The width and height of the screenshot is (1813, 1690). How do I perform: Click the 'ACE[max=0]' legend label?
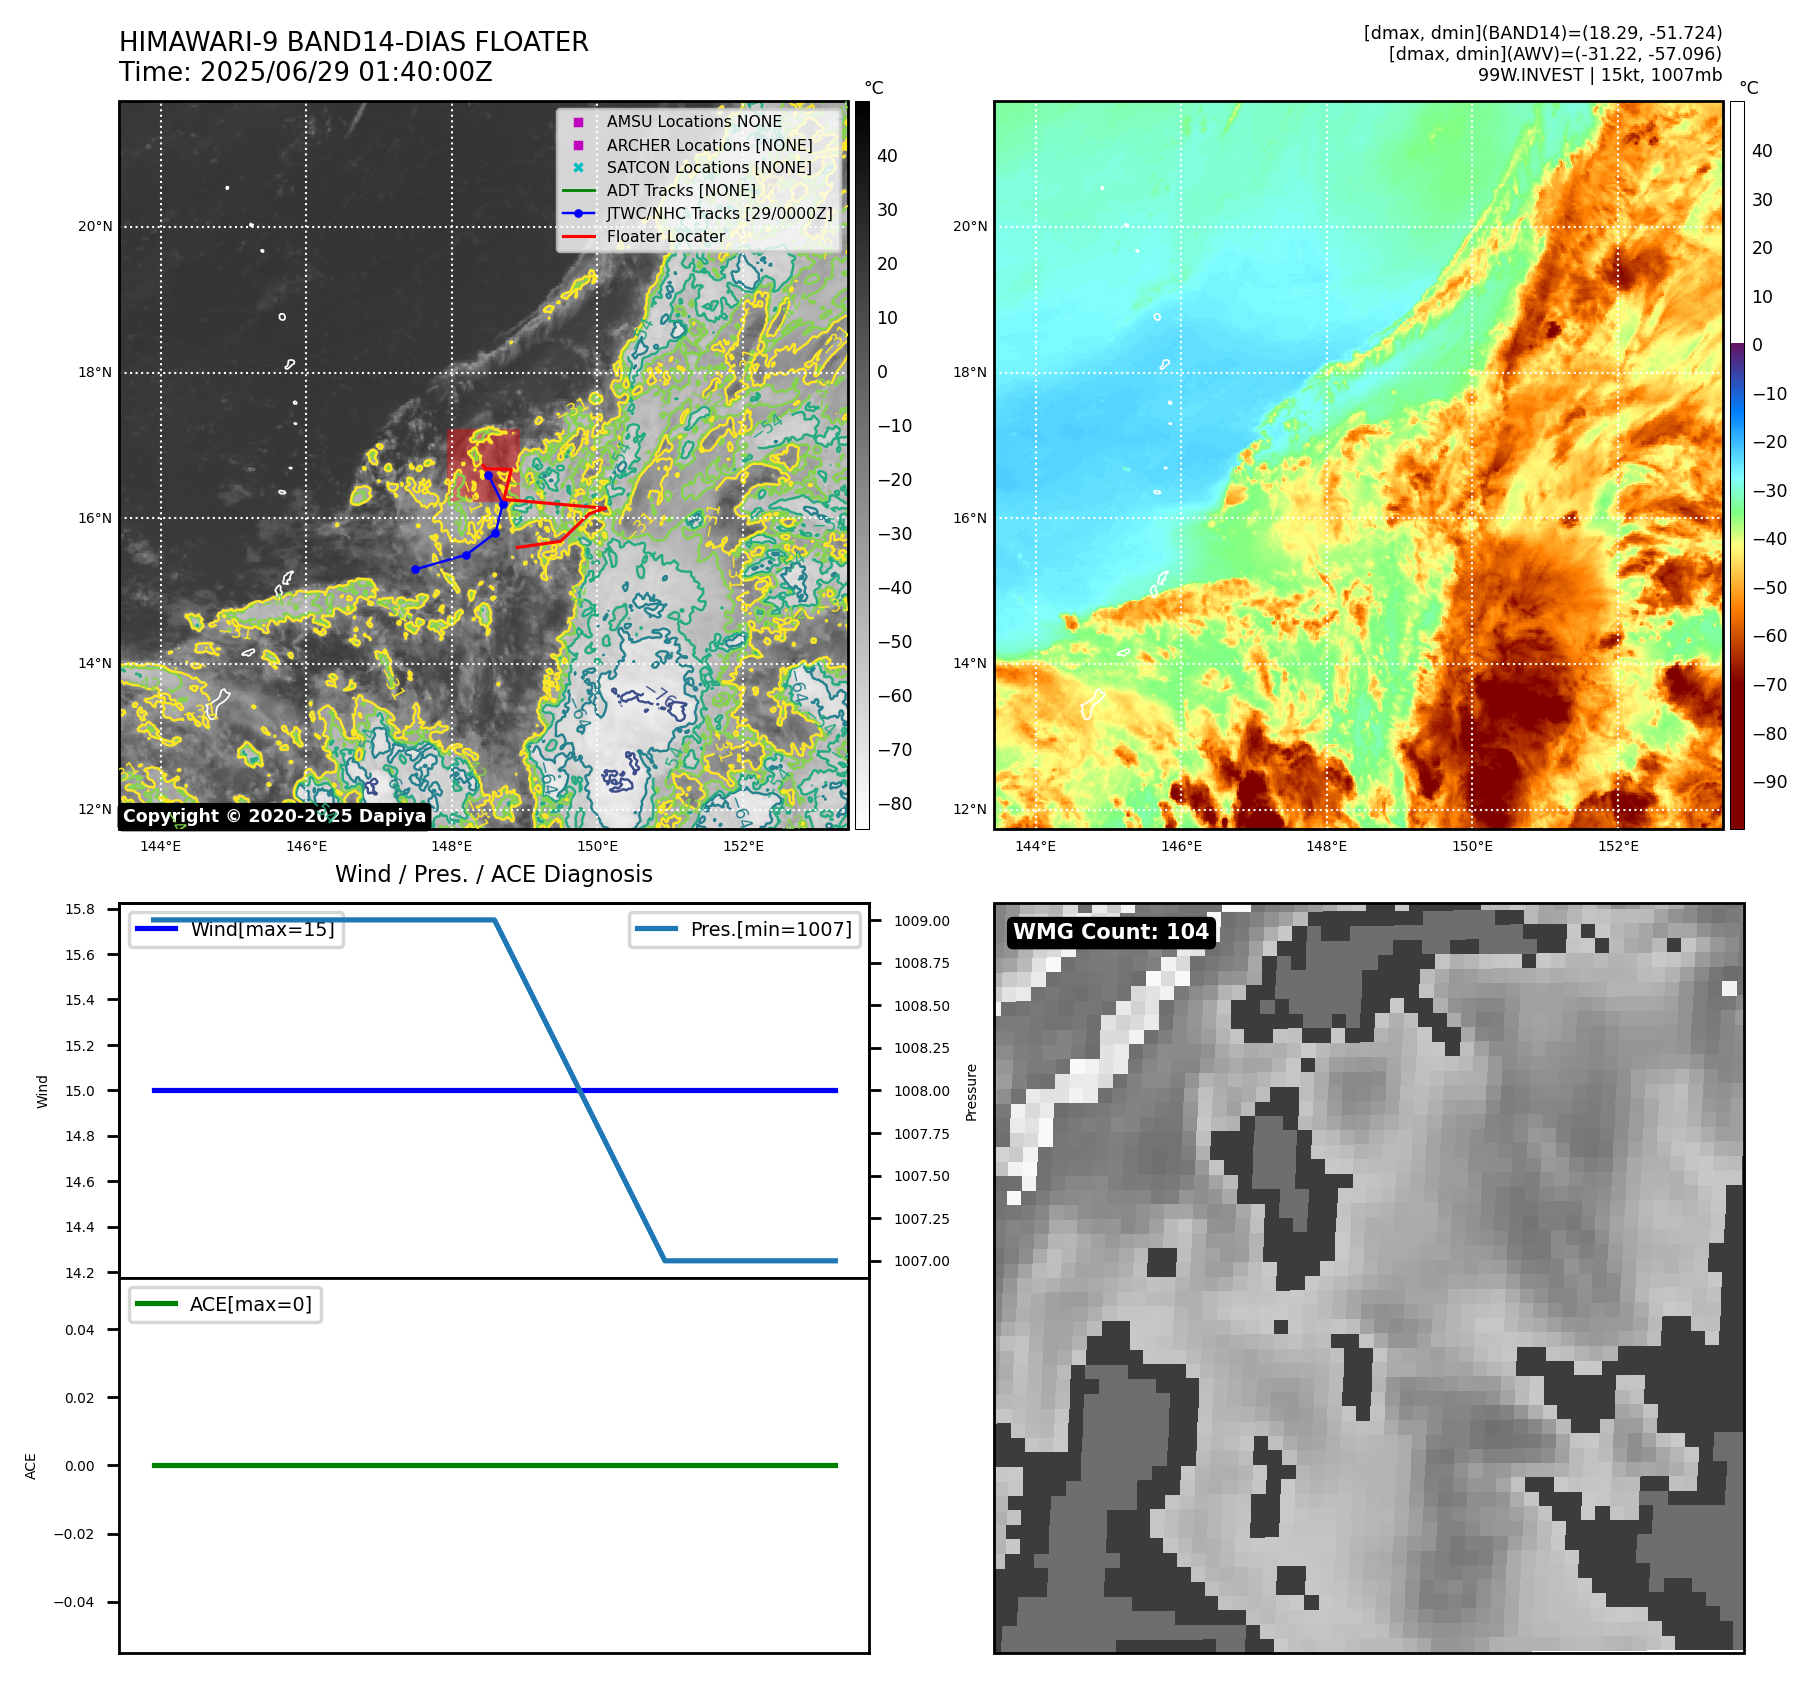click(251, 1304)
